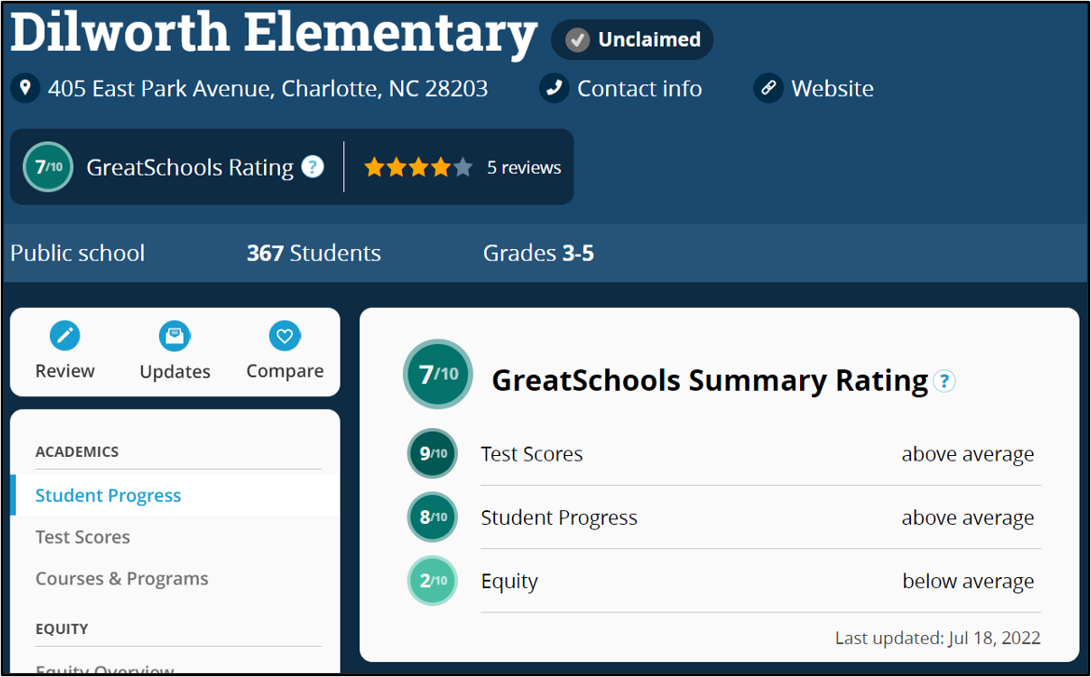
Task: Click the Review label under pencil
Action: [x=65, y=371]
